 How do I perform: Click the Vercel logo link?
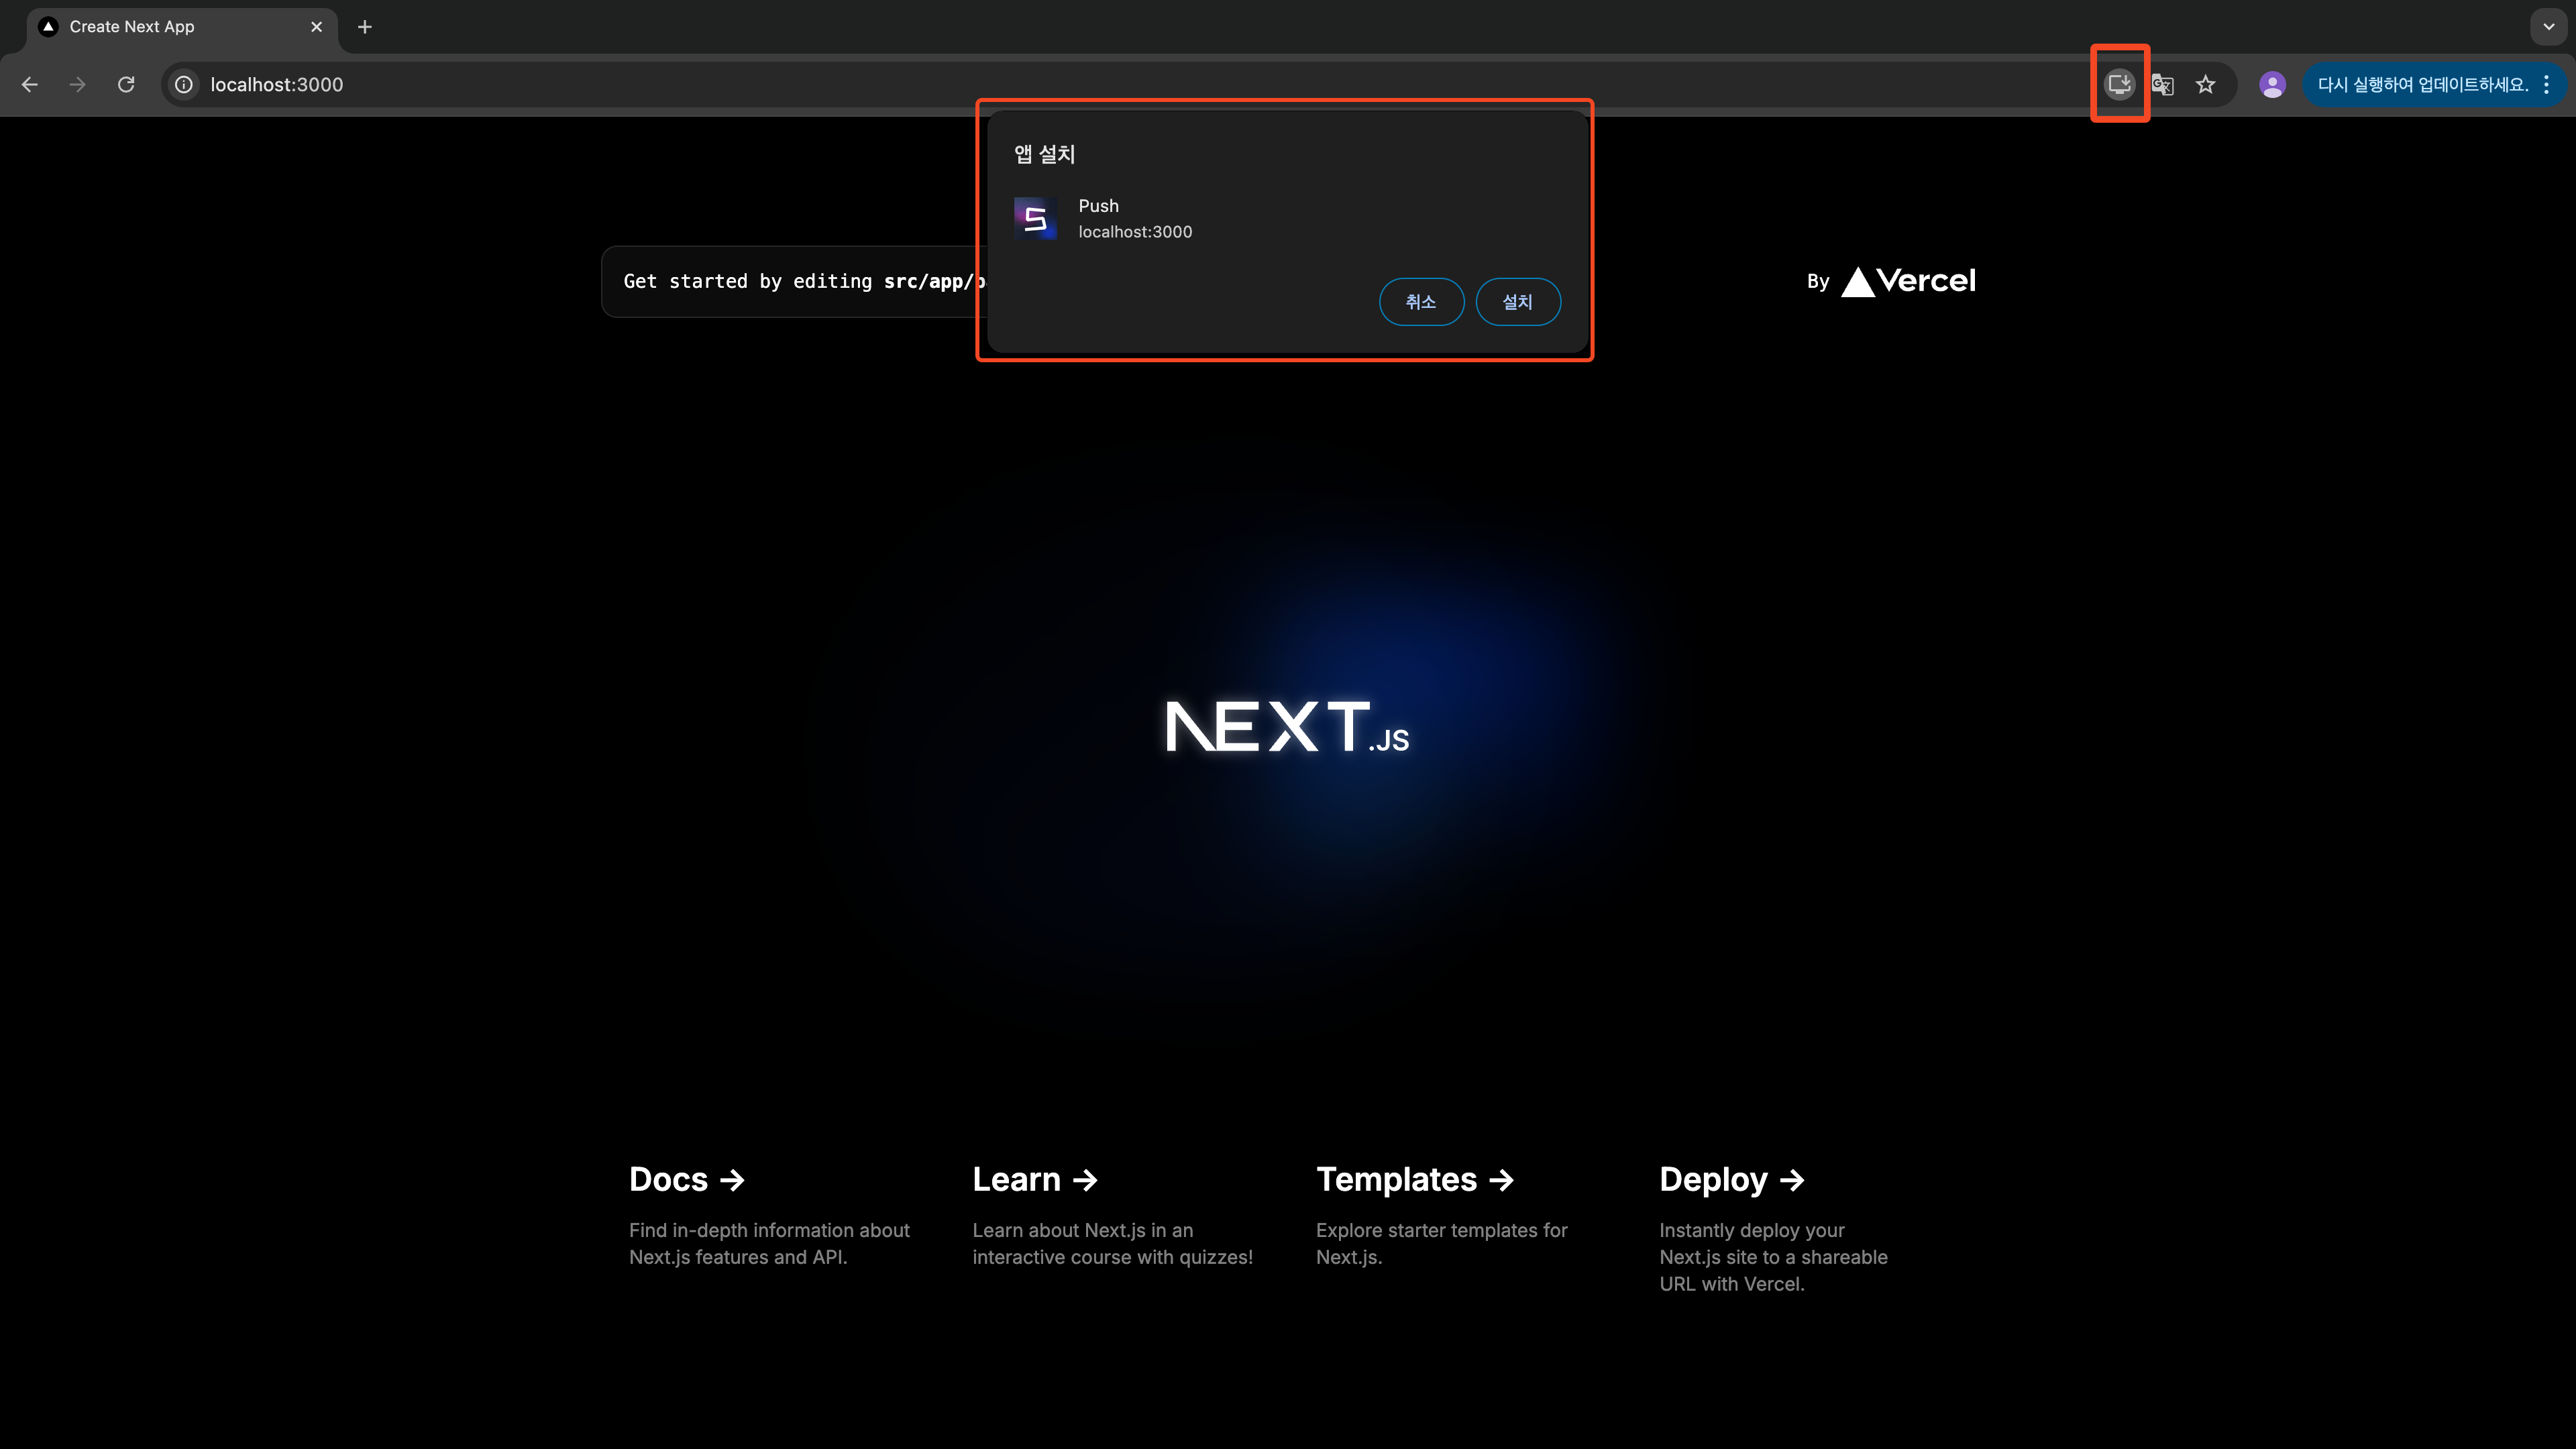click(x=1907, y=281)
